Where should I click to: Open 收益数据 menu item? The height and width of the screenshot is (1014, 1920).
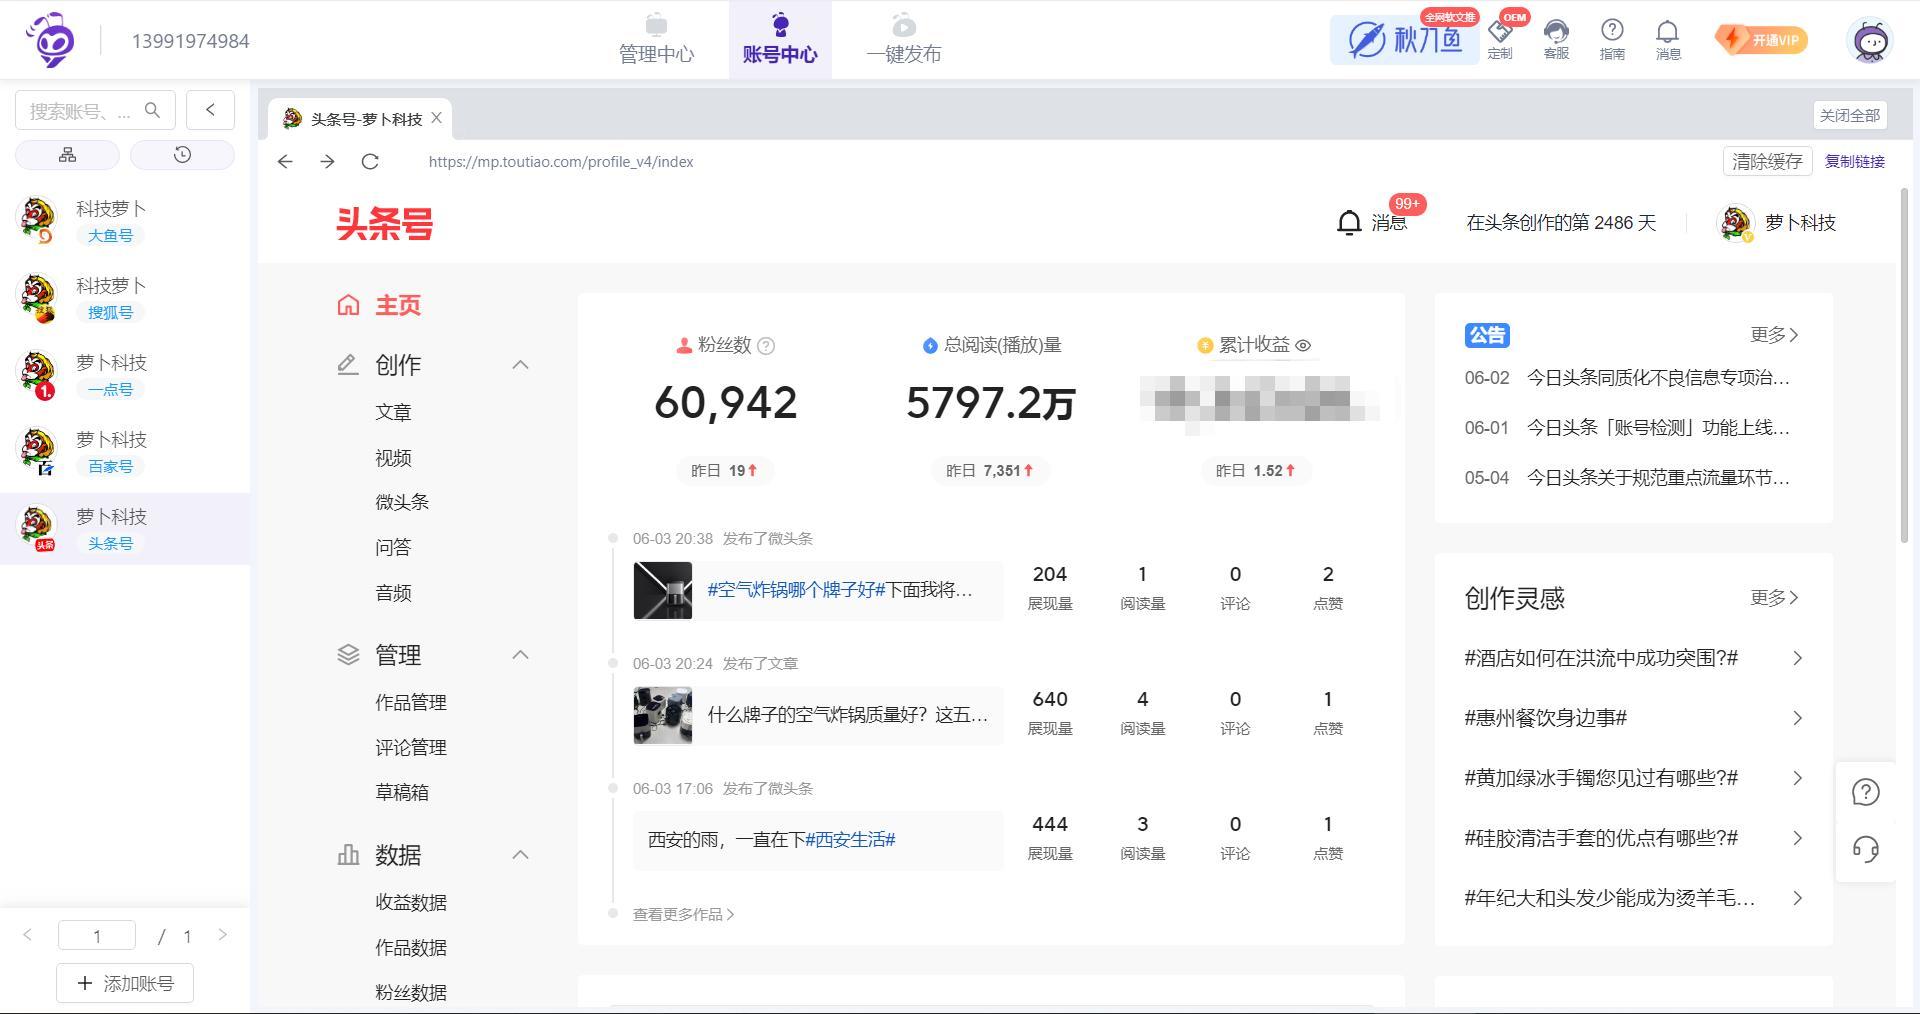[411, 902]
